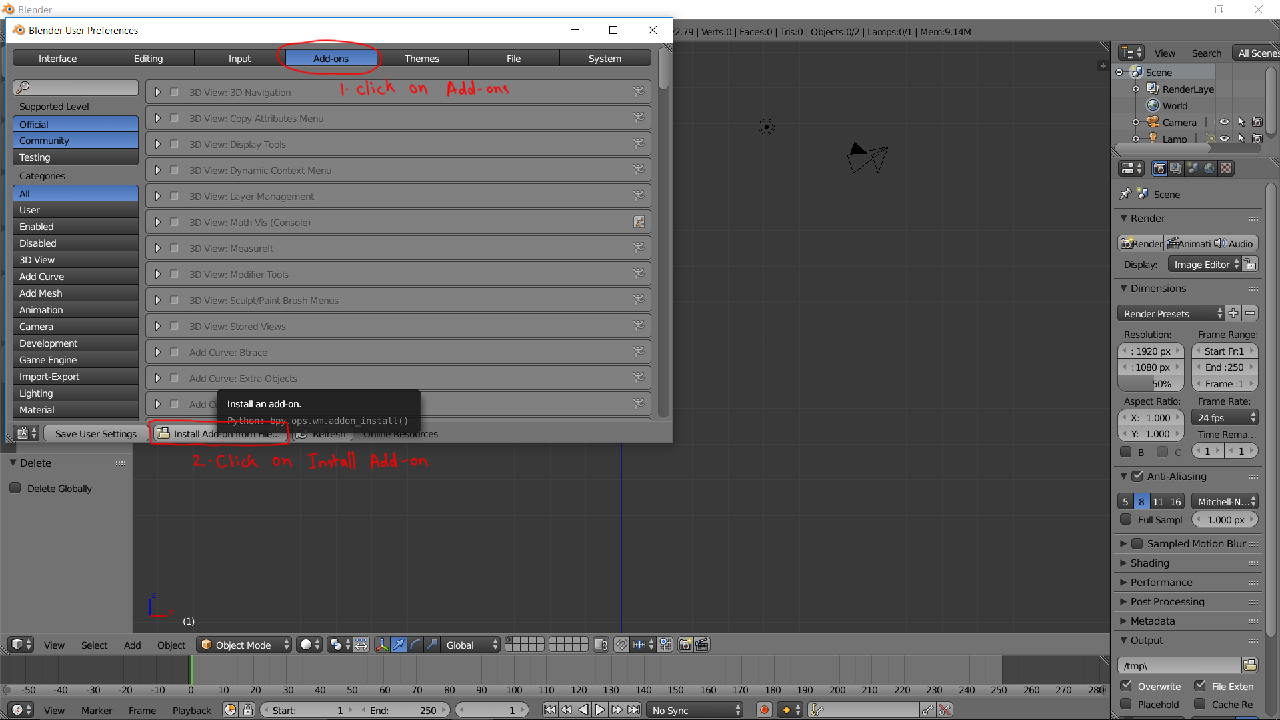This screenshot has width=1280, height=720.
Task: Click the OpenGL render animation clapper icon
Action: [x=701, y=645]
